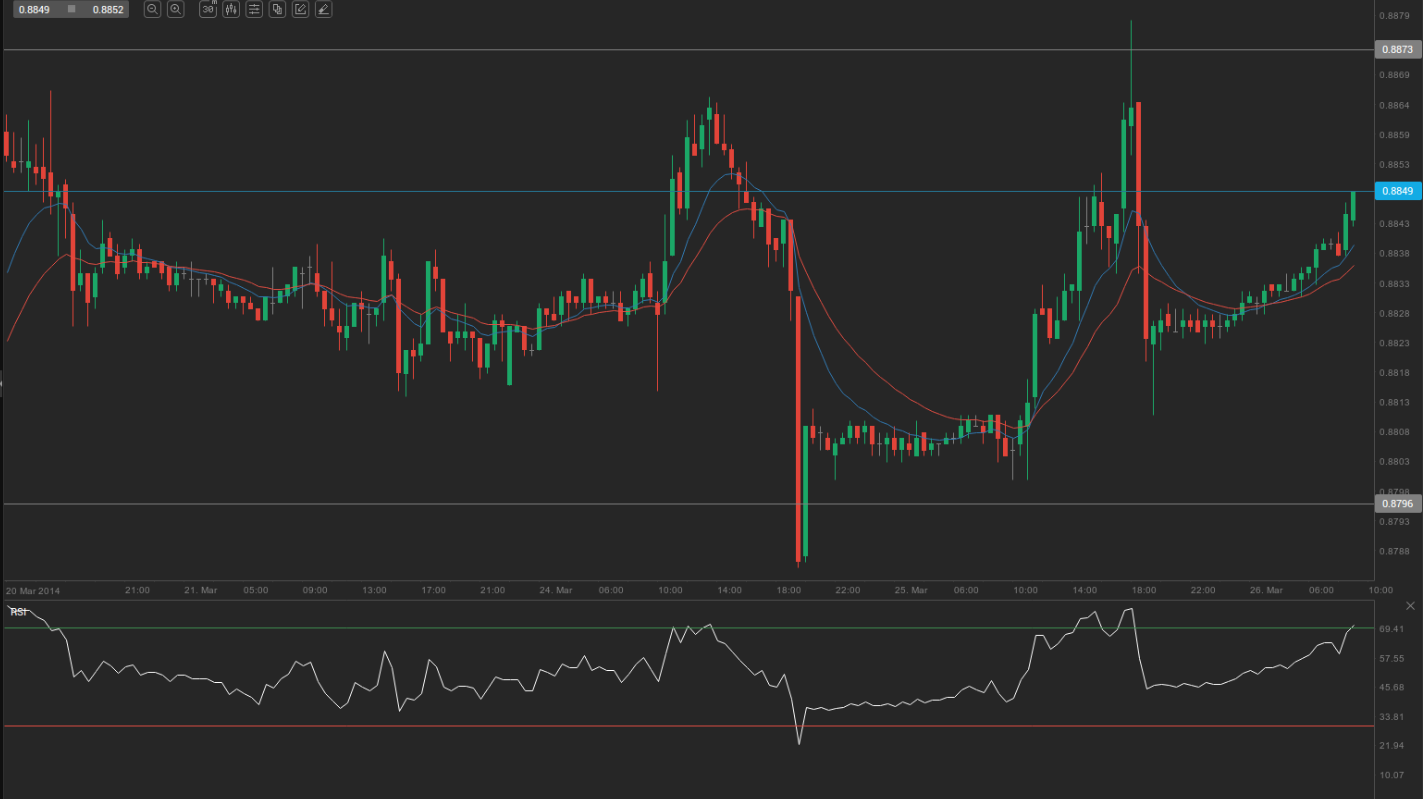Open the 30m timeframe selector
Screen dimensions: 1423x799
208,9
